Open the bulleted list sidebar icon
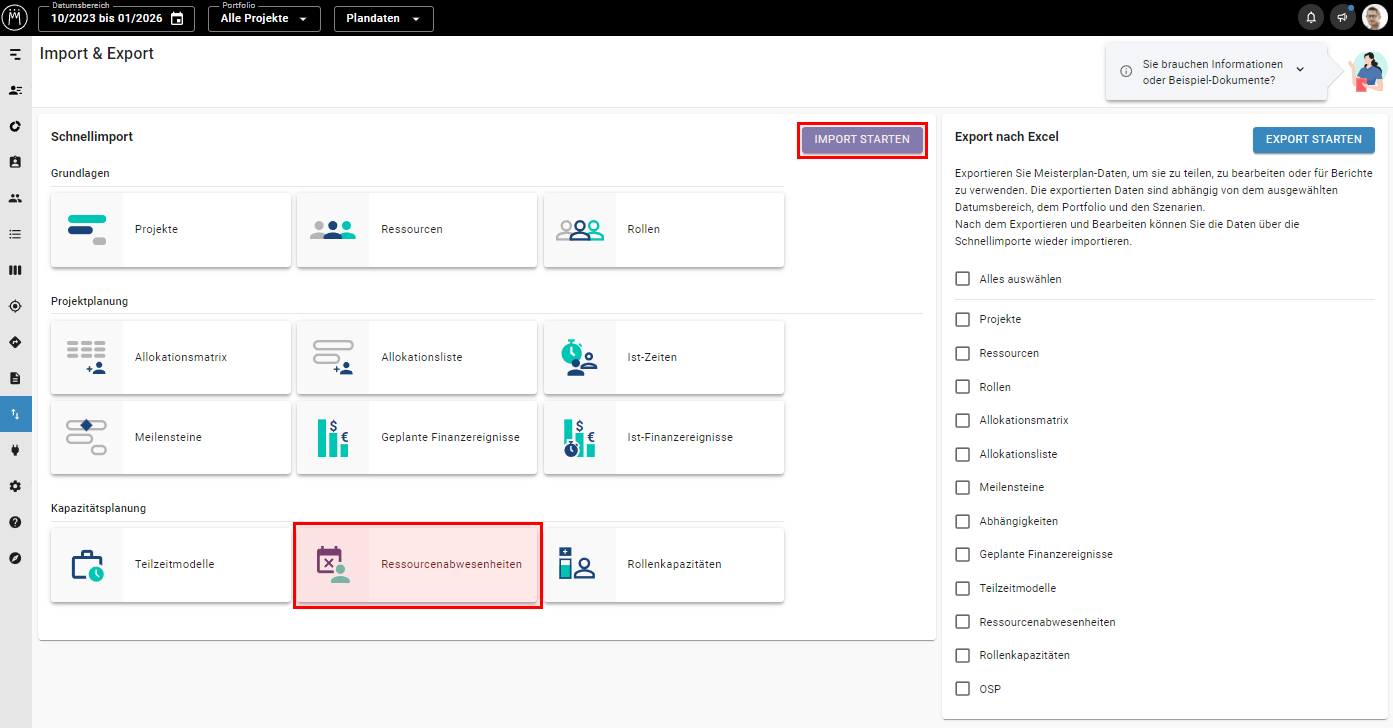The width and height of the screenshot is (1393, 728). click(15, 234)
